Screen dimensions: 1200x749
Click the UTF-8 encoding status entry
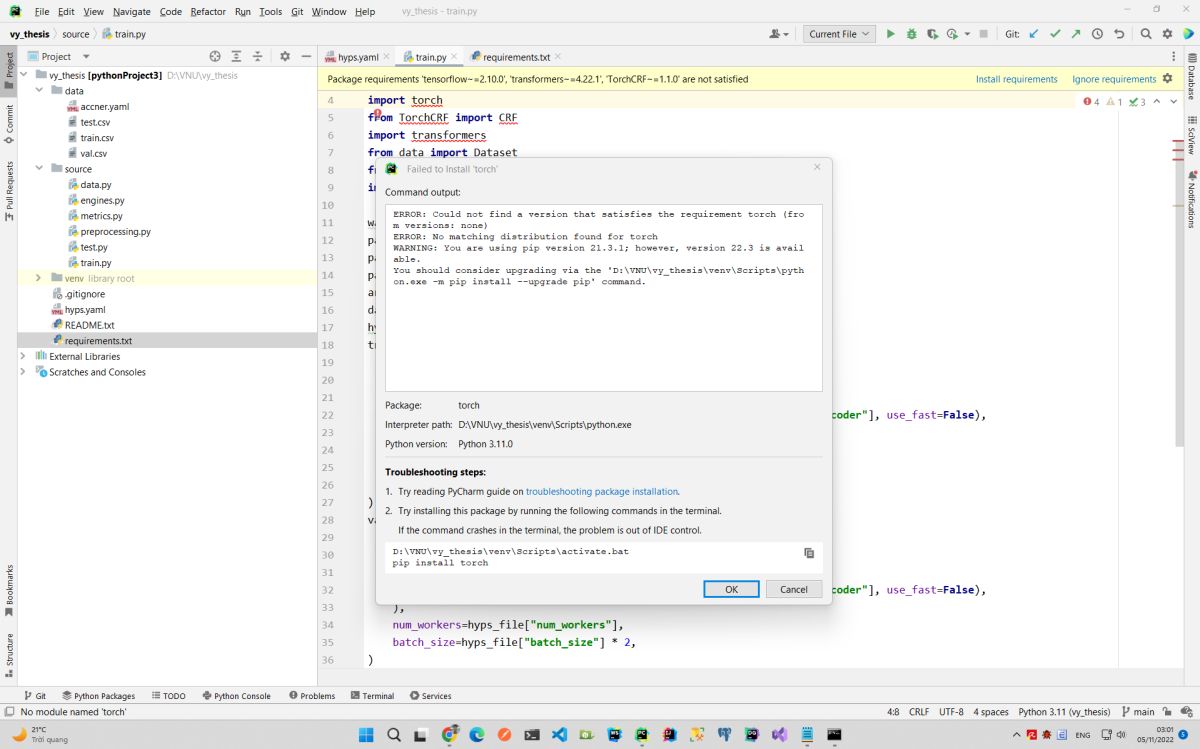(951, 712)
